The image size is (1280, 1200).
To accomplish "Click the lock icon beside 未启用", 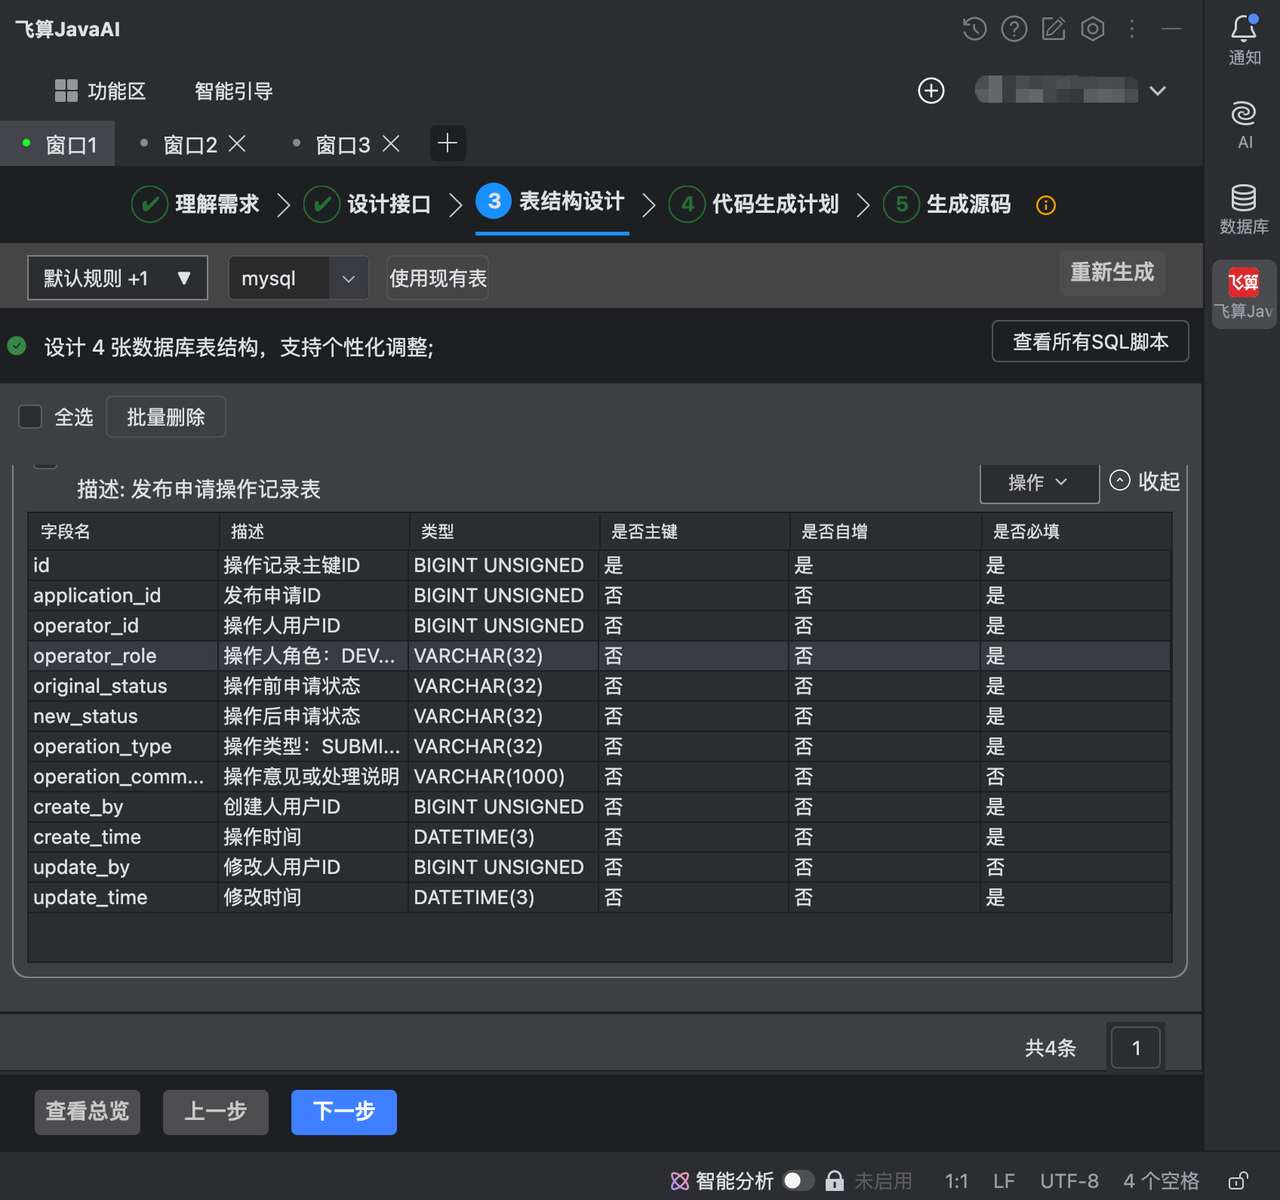I will coord(834,1181).
